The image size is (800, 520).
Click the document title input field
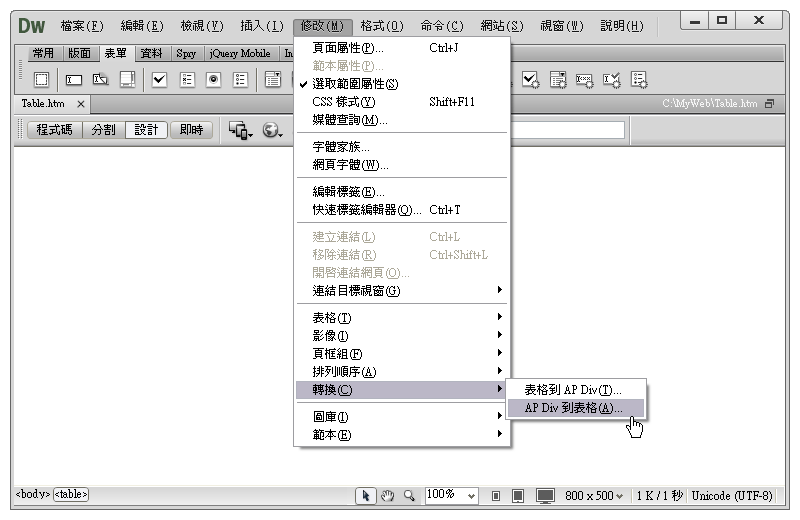click(567, 130)
